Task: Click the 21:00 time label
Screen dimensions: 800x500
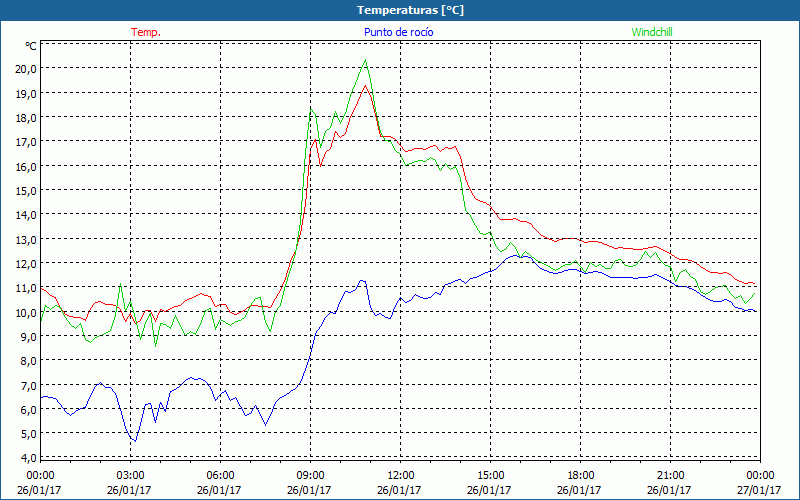Action: 670,475
